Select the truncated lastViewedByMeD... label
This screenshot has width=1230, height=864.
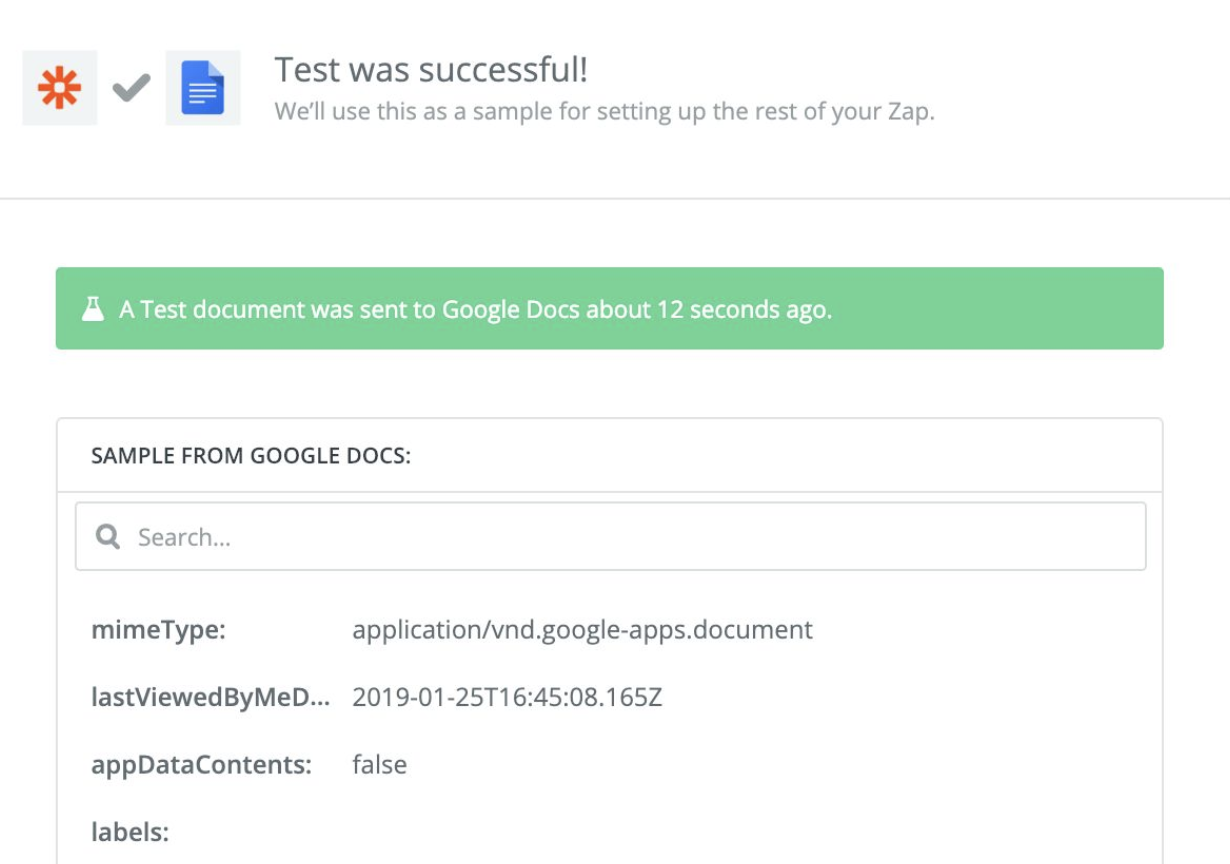click(210, 697)
